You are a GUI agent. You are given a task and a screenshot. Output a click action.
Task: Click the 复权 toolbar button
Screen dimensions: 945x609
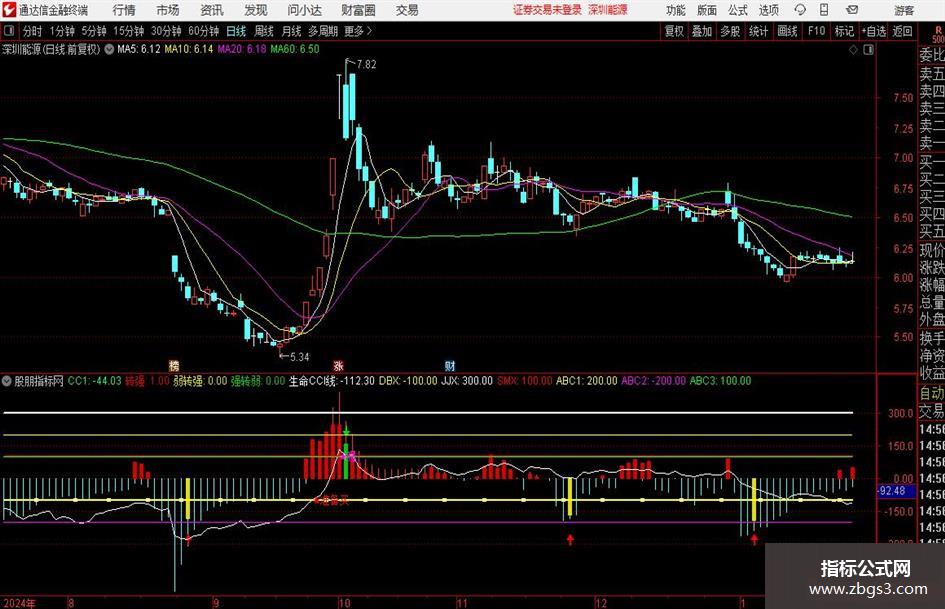tap(674, 31)
